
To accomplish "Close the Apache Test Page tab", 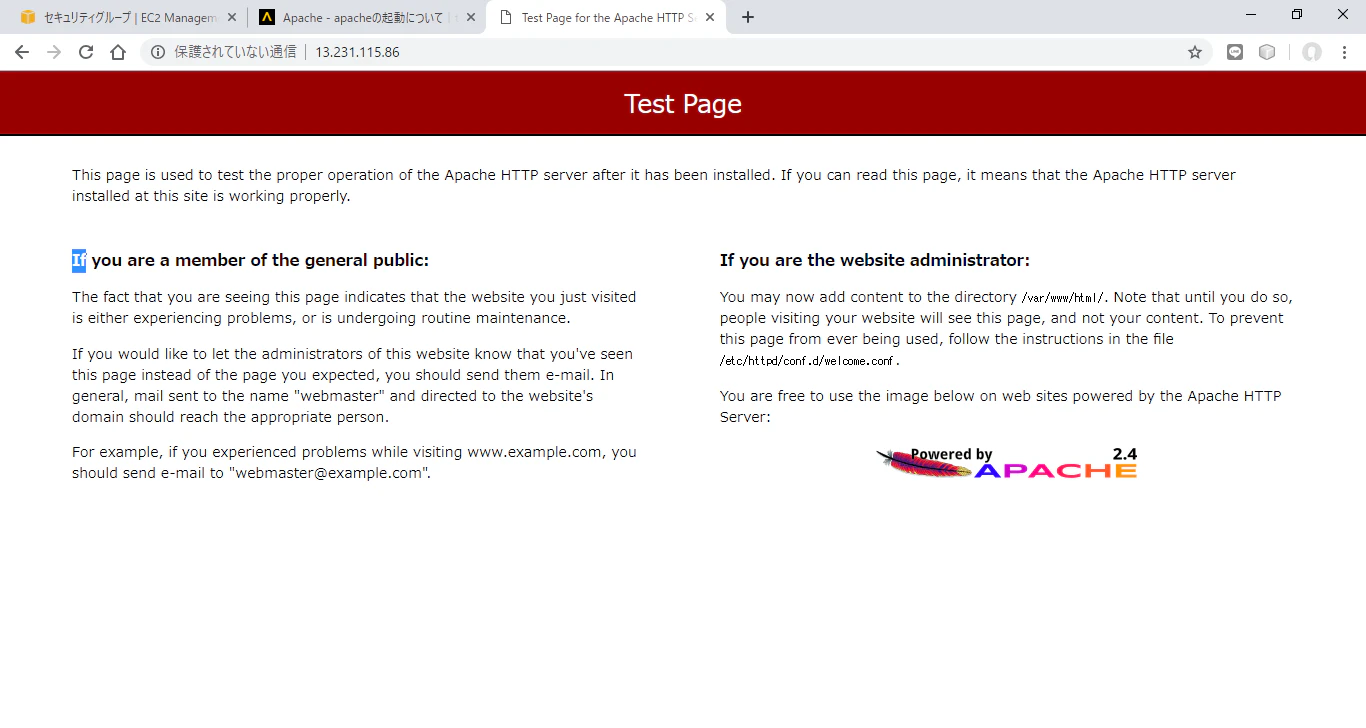I will coord(710,17).
